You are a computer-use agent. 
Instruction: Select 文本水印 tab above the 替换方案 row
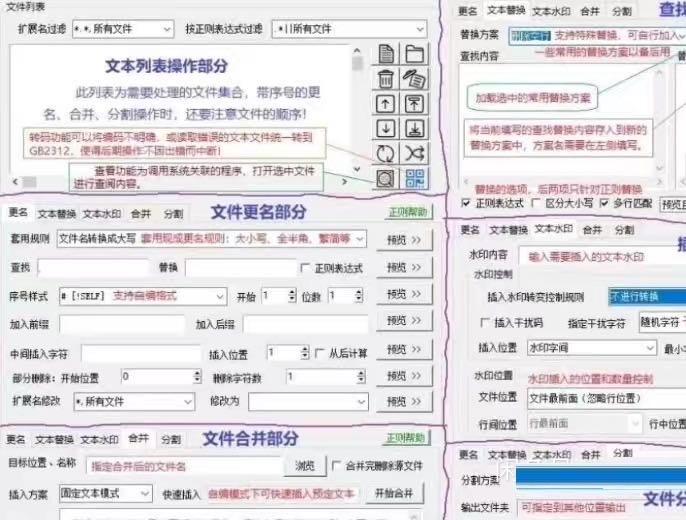point(551,11)
